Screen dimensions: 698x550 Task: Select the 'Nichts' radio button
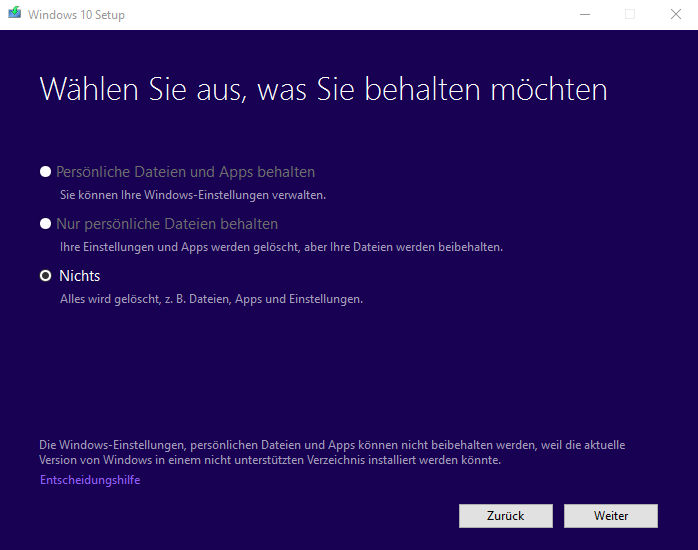[x=45, y=276]
